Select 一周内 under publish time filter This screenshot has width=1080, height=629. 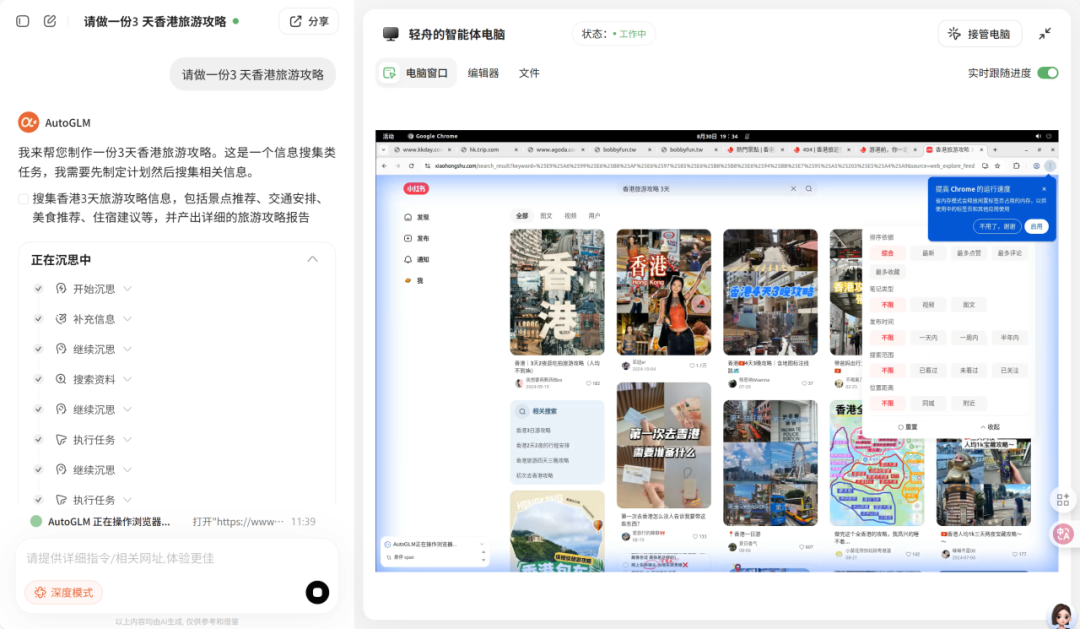pos(968,338)
